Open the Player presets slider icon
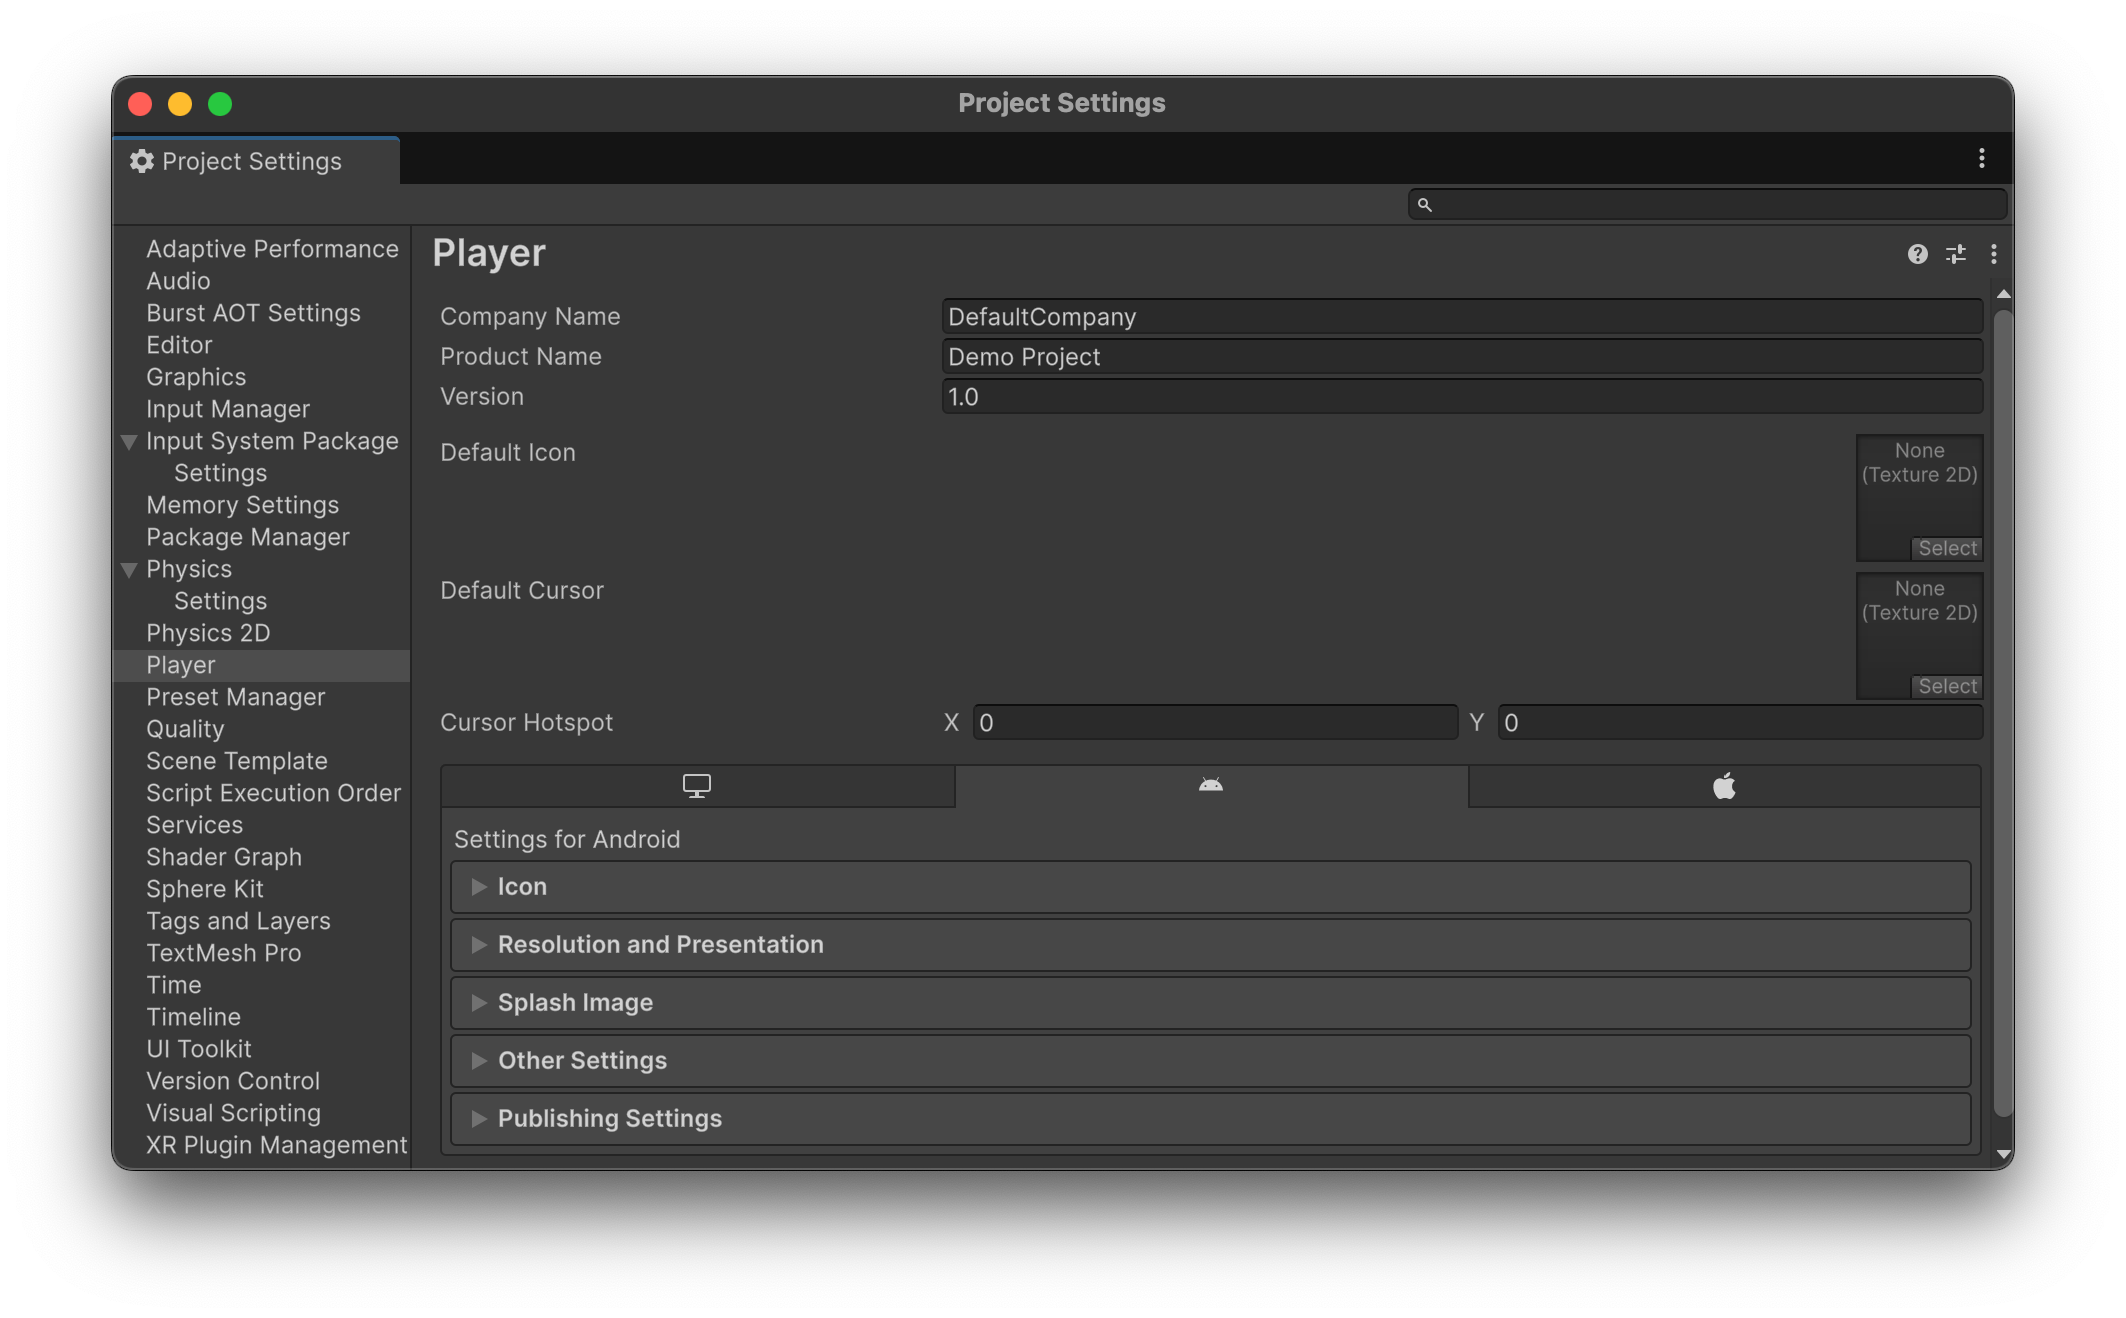Image resolution: width=2126 pixels, height=1318 pixels. tap(1956, 254)
